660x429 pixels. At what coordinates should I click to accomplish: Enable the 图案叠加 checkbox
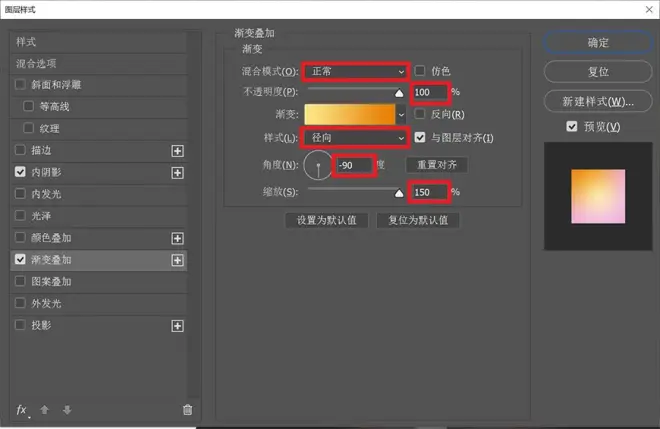pyautogui.click(x=20, y=281)
